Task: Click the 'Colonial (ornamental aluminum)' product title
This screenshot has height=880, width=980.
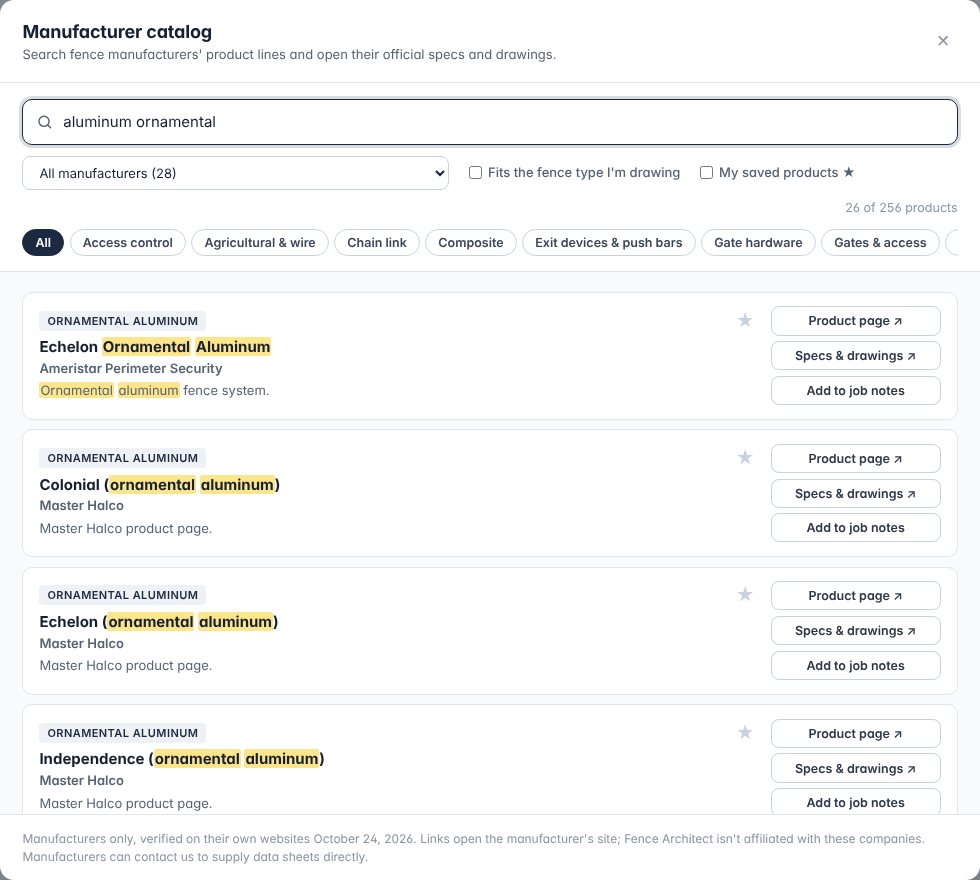Action: pyautogui.click(x=159, y=485)
